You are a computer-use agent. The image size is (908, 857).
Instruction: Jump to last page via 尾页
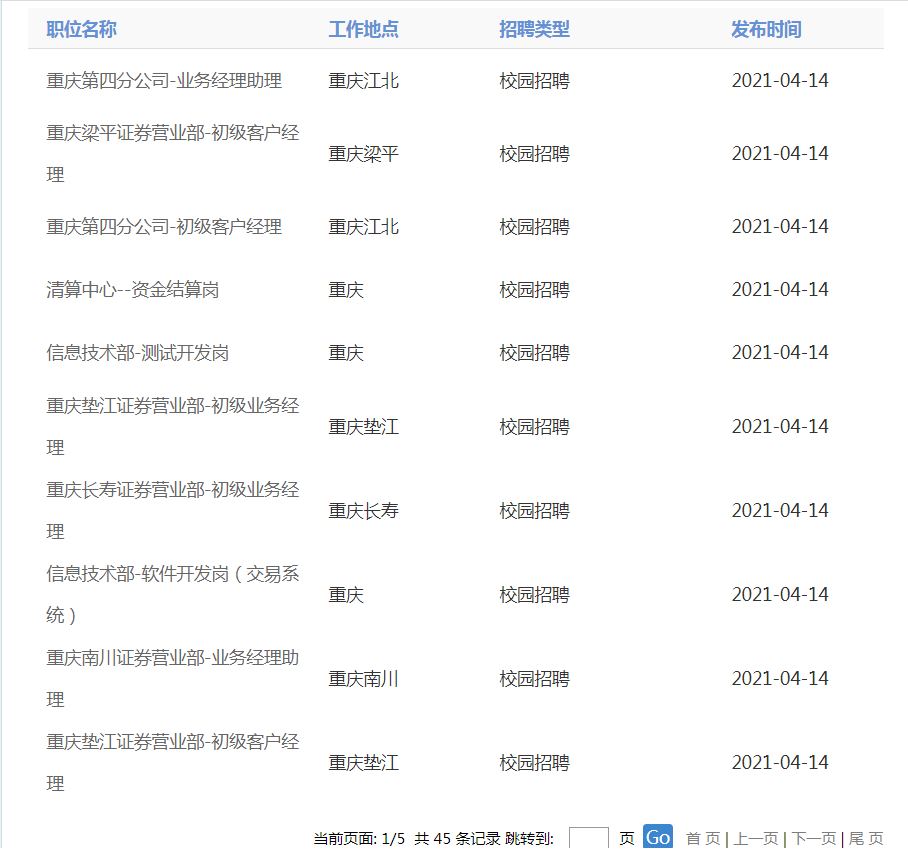pyautogui.click(x=866, y=838)
